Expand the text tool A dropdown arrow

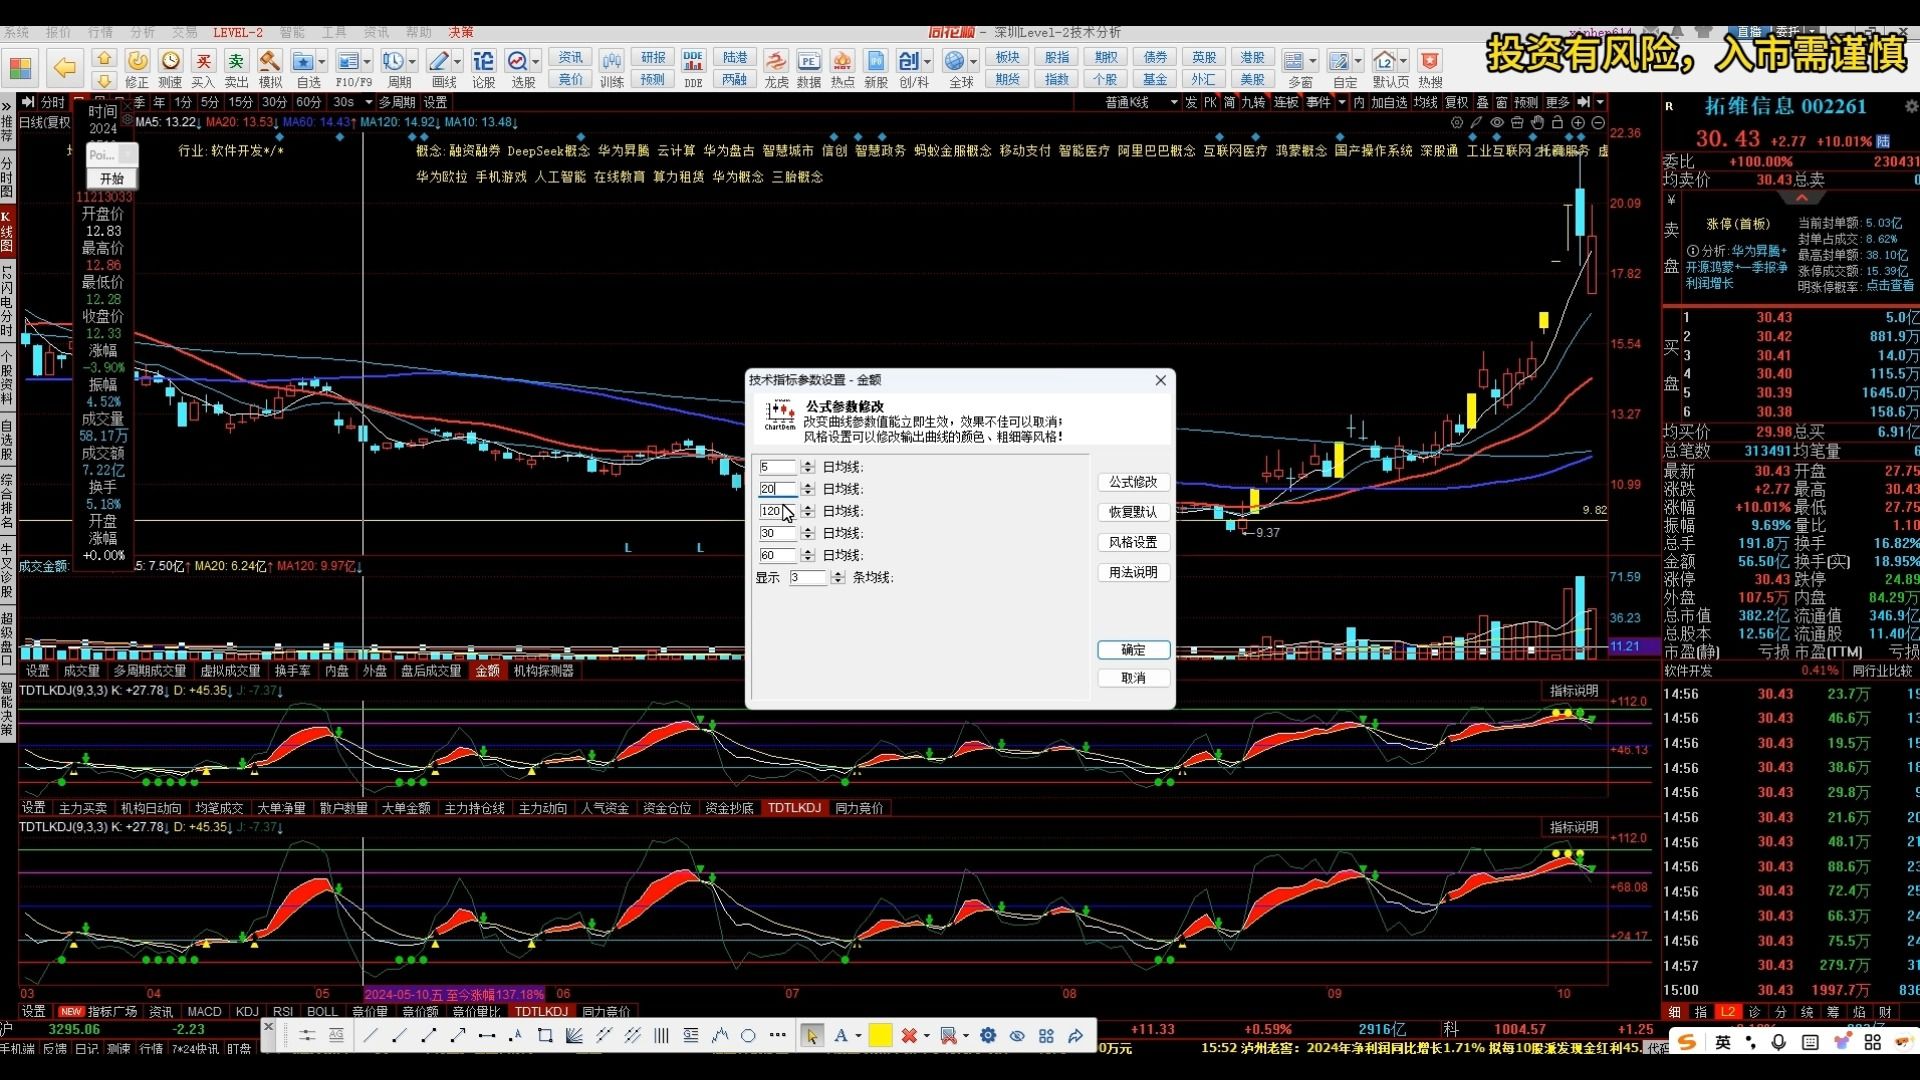coord(858,1036)
